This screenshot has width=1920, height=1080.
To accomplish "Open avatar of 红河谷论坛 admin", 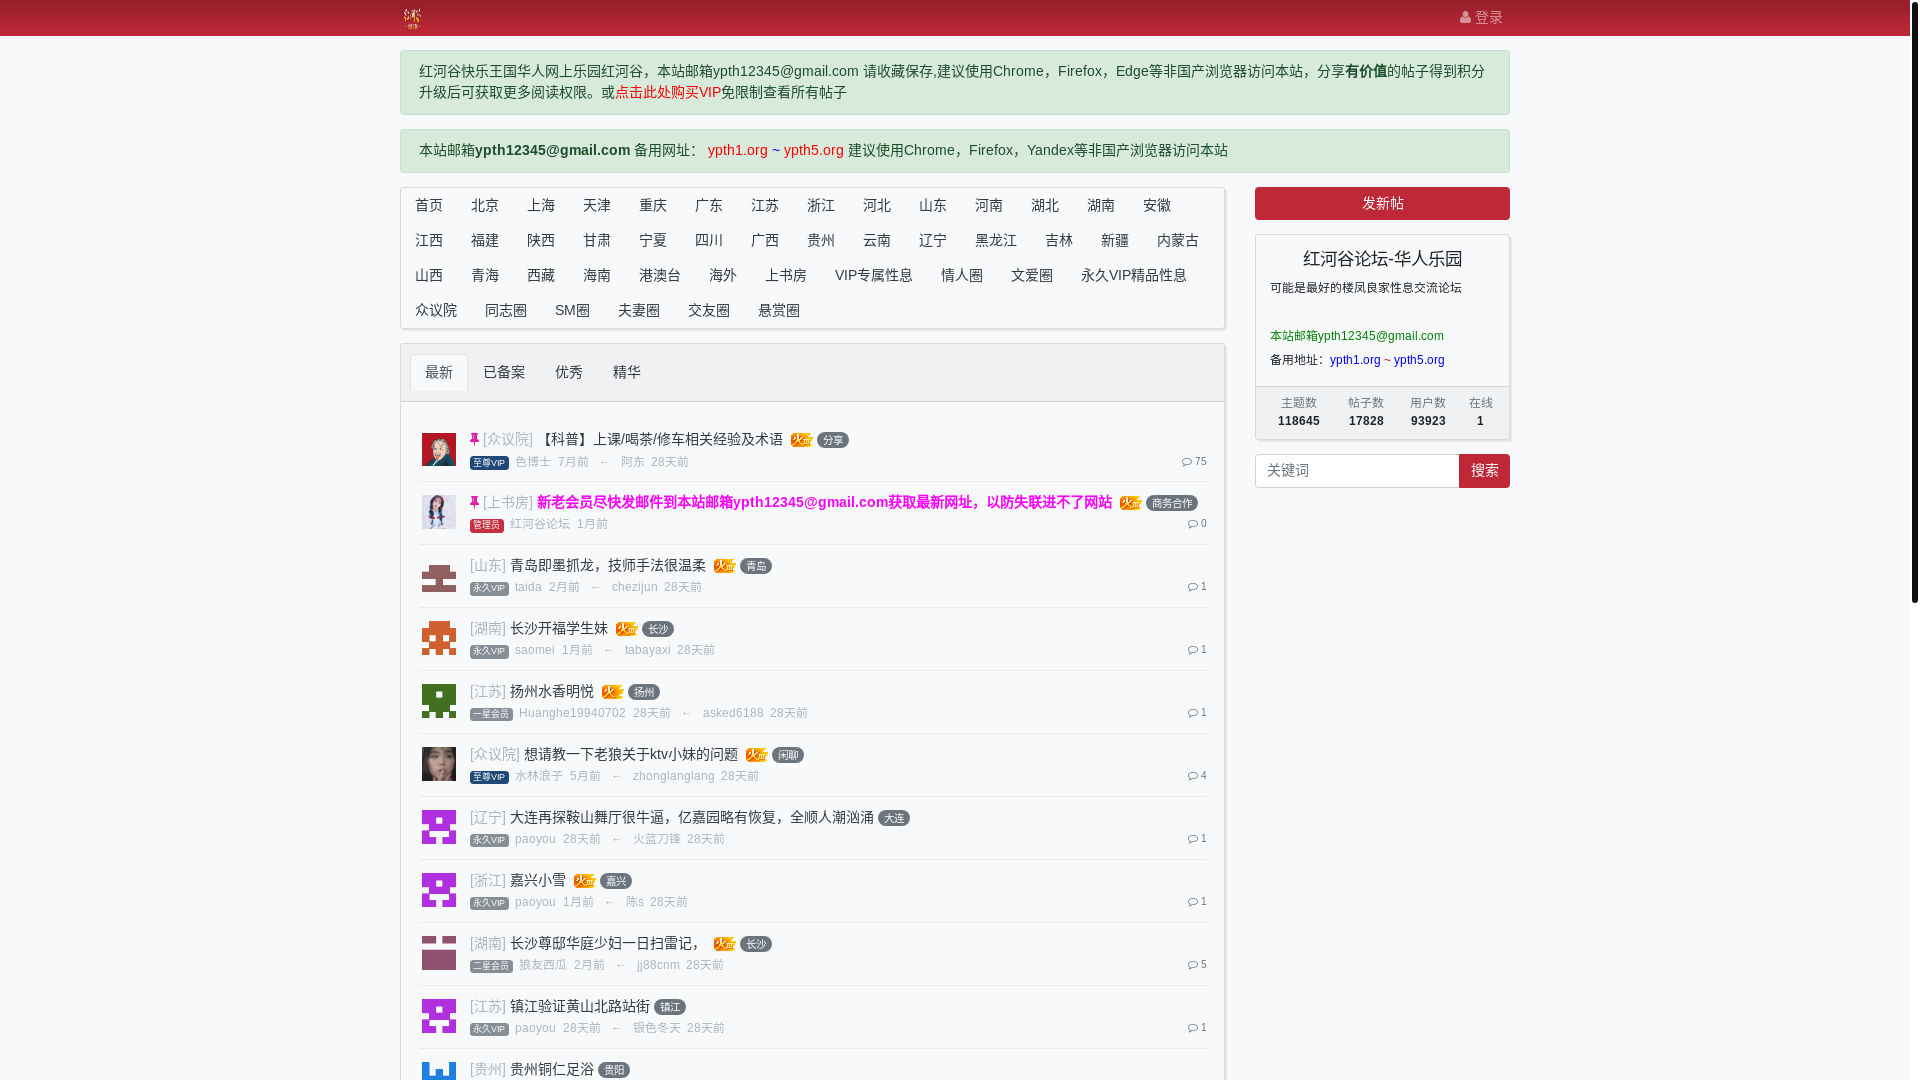I will [x=438, y=512].
